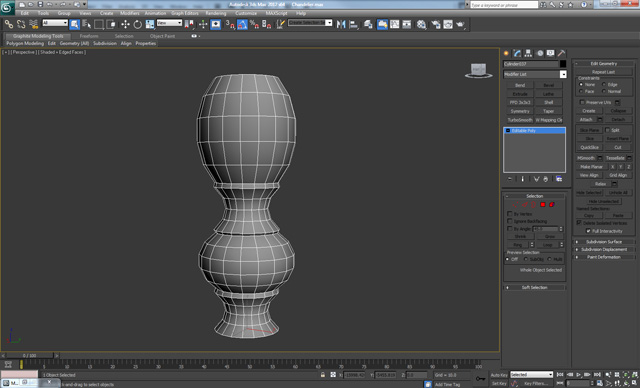
Task: Click the TurboSmooth modifier button
Action: [x=520, y=120]
